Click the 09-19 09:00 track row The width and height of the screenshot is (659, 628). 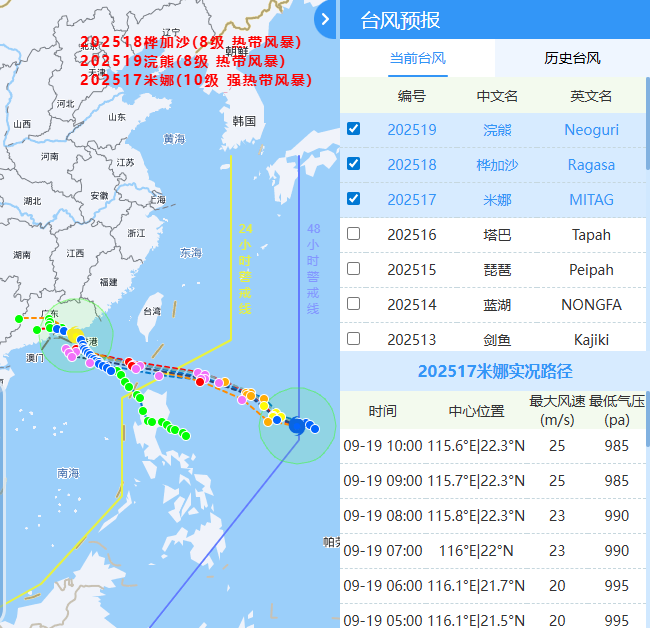[x=493, y=481]
